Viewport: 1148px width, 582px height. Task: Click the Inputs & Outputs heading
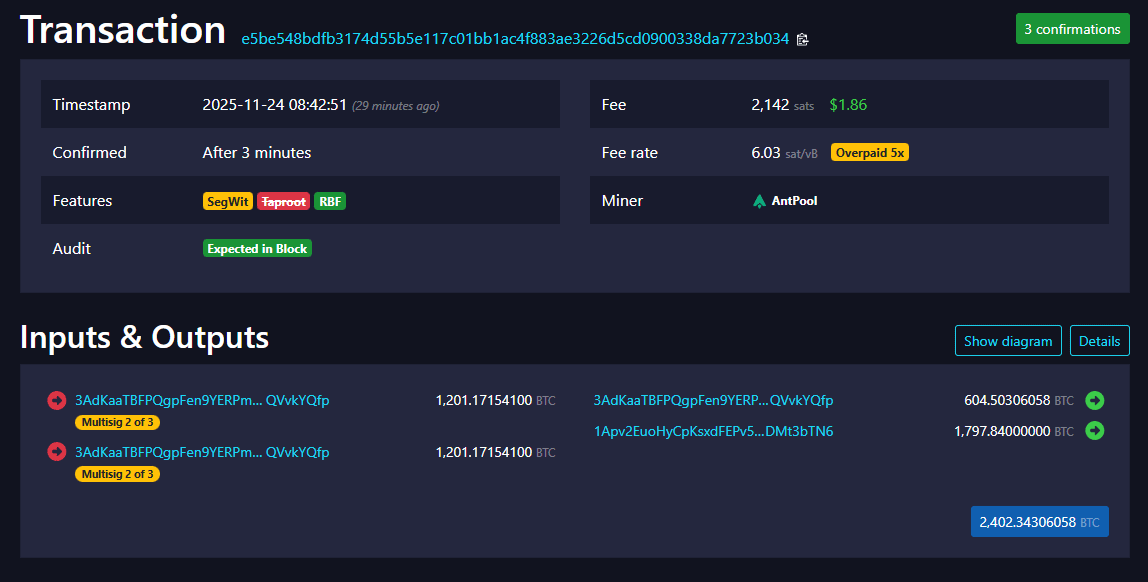(144, 337)
